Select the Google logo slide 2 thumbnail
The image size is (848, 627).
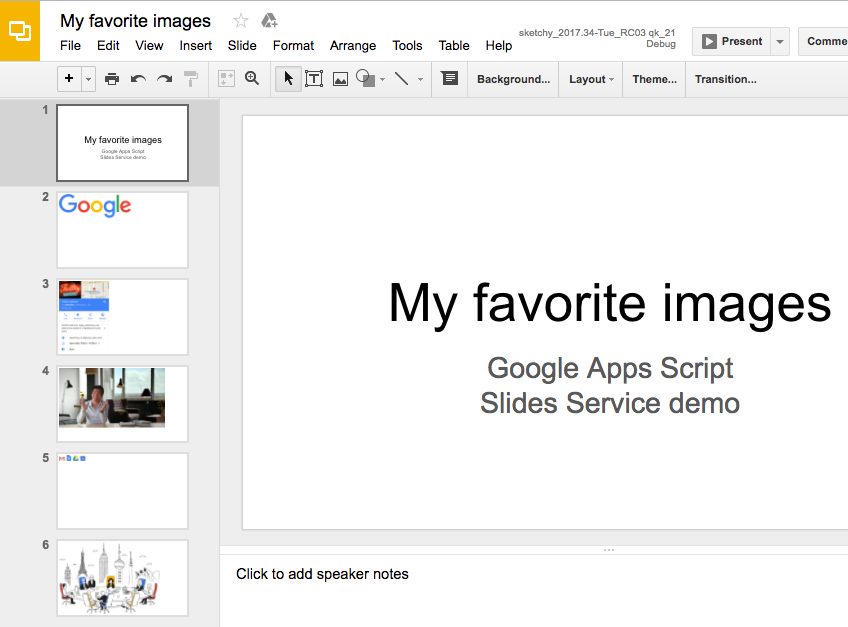tap(122, 230)
